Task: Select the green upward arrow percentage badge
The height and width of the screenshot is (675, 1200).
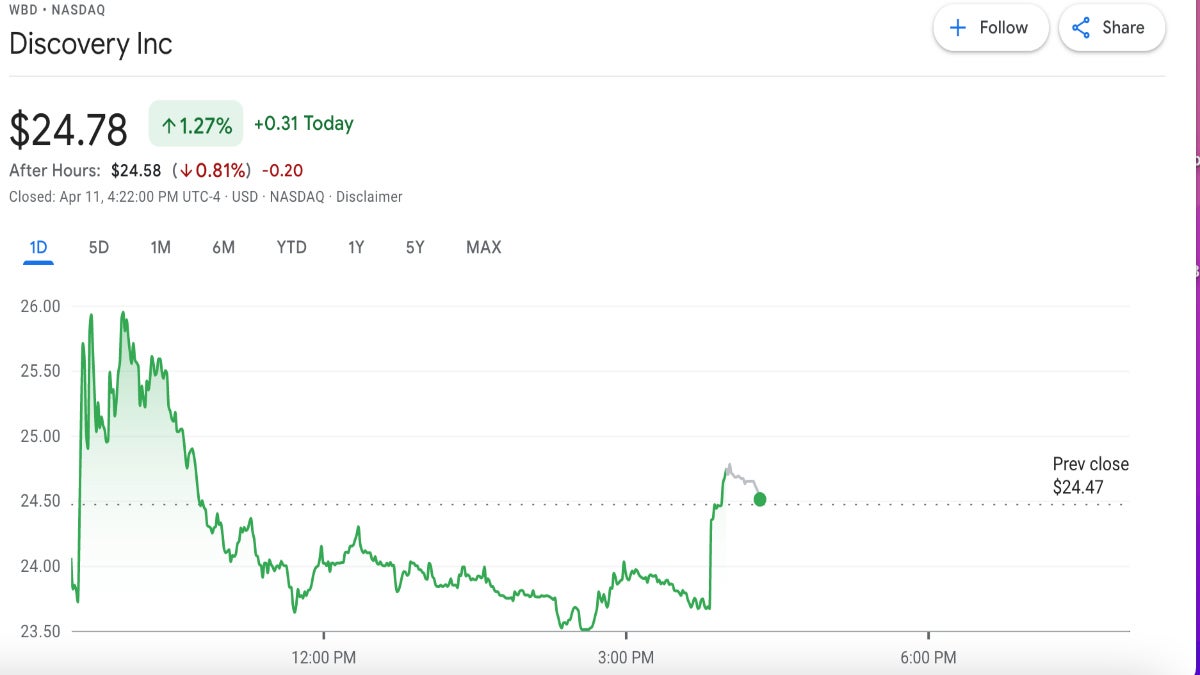Action: pos(195,124)
